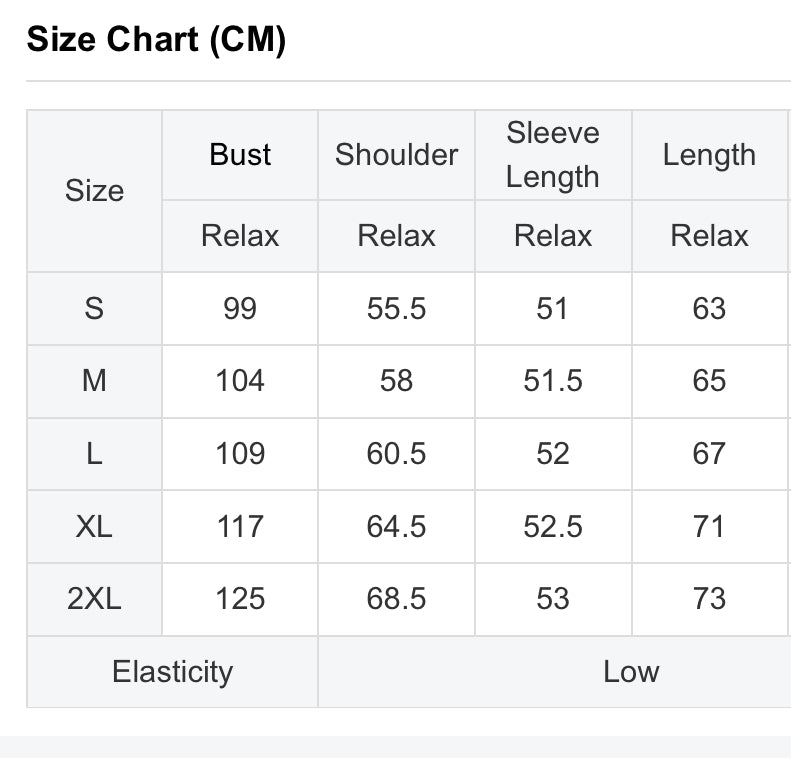Click the Sleeve Length column header
Screen dimensions: 791x758
(x=553, y=155)
